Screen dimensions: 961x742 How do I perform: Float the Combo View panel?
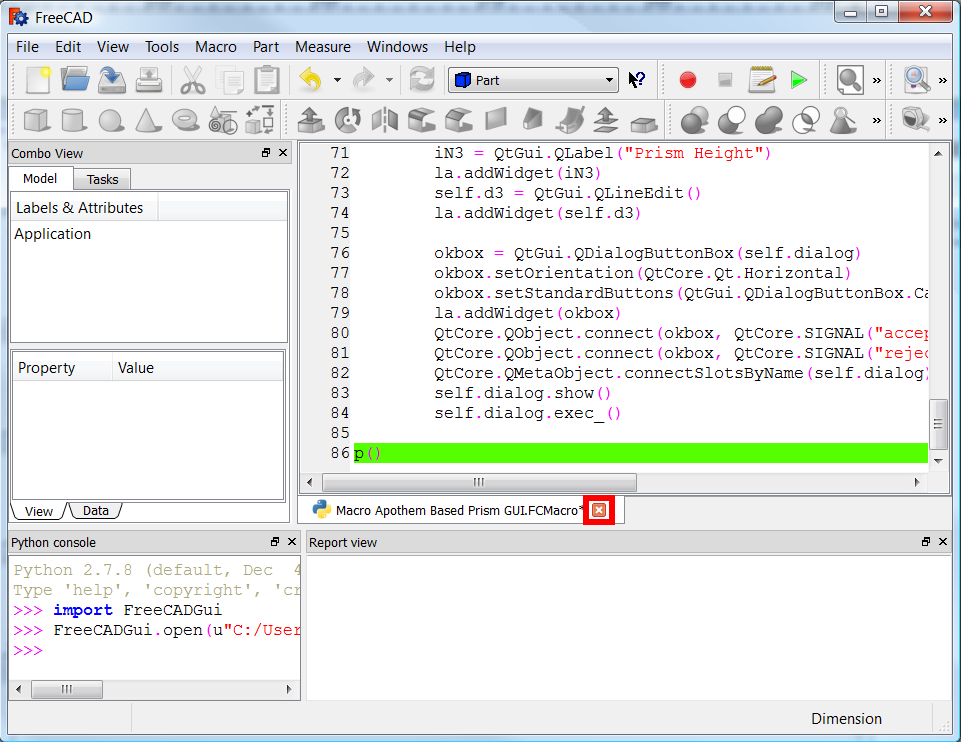266,153
